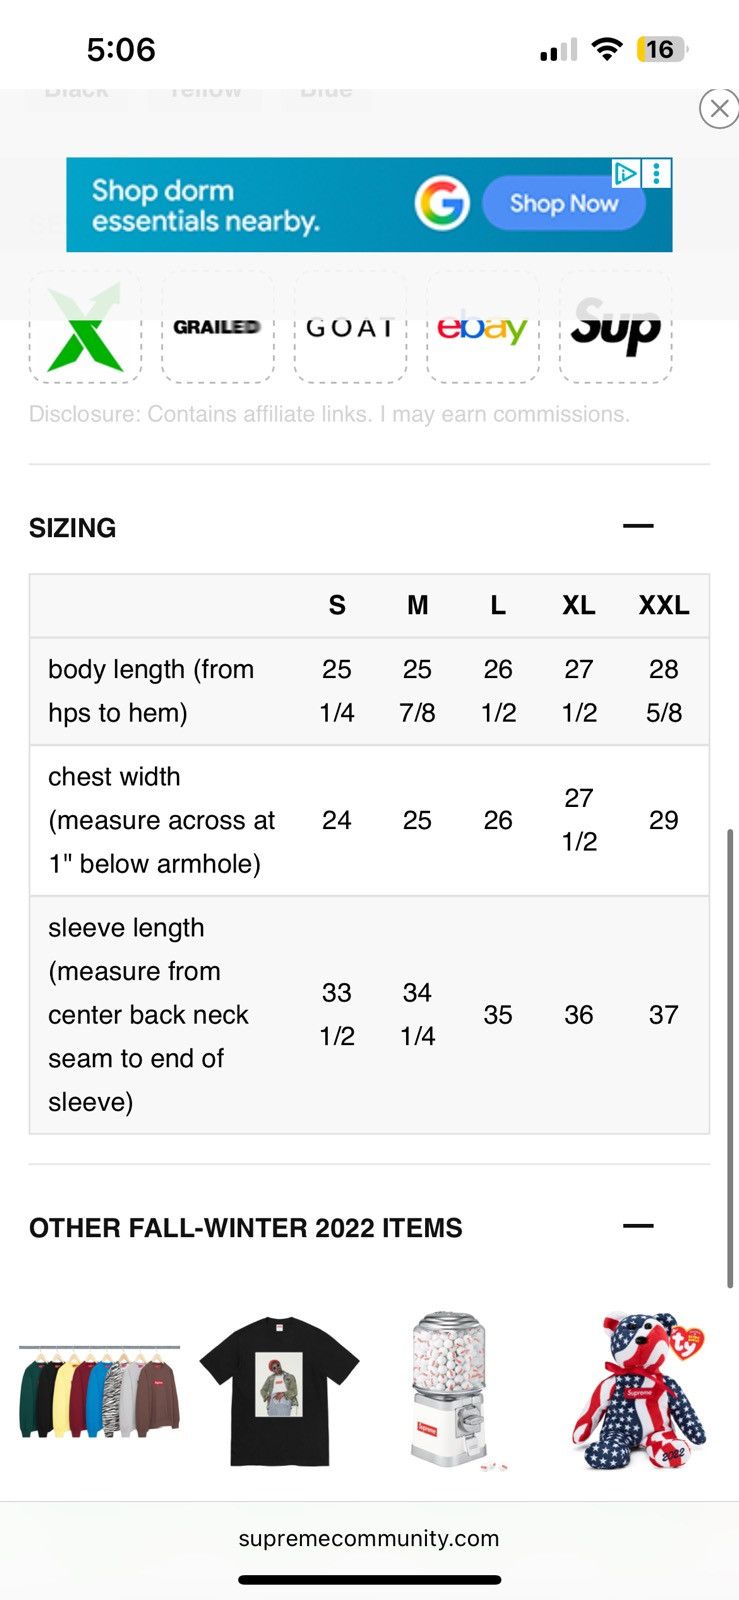Tap the GOAT marketplace logo
The width and height of the screenshot is (739, 1600).
(x=350, y=327)
